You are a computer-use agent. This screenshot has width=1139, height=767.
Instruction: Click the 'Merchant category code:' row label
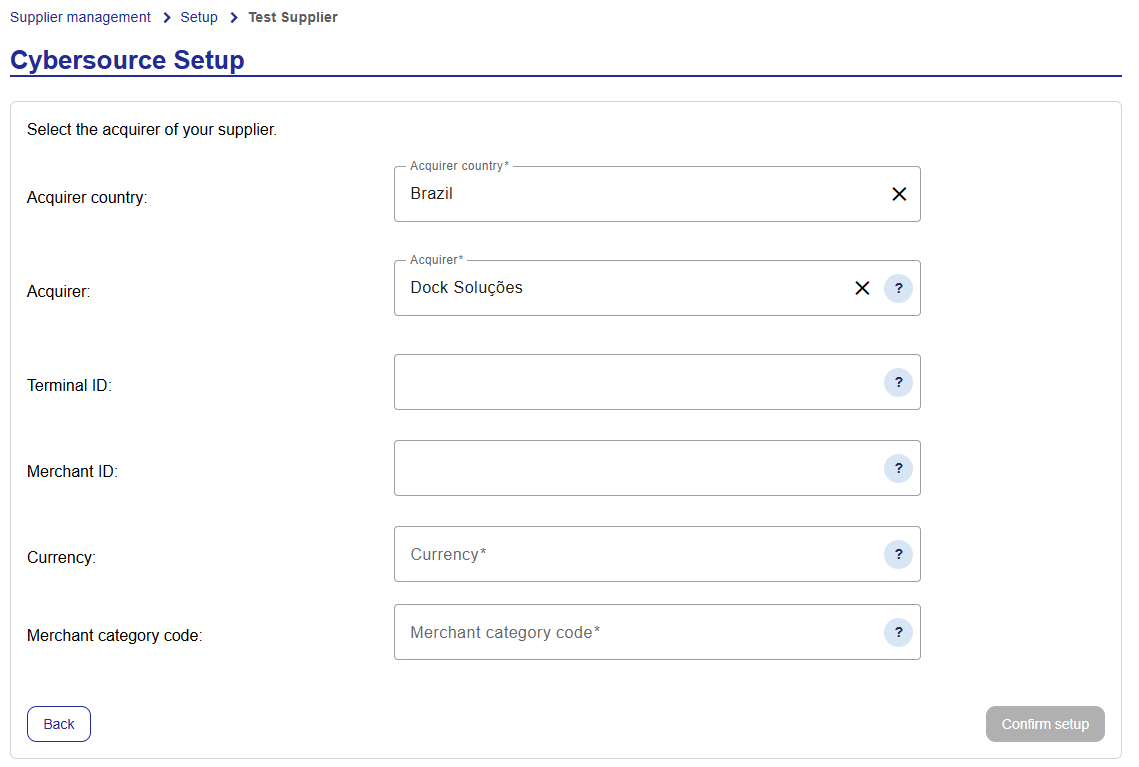pyautogui.click(x=115, y=636)
